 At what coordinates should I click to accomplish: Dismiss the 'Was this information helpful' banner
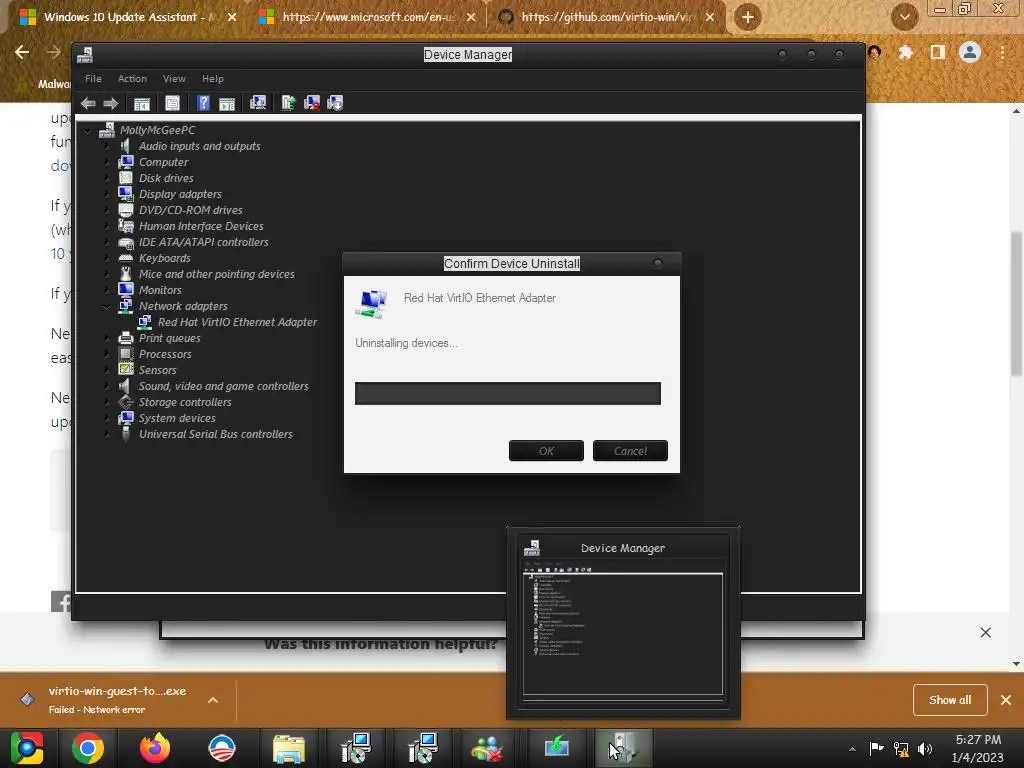[x=985, y=632]
